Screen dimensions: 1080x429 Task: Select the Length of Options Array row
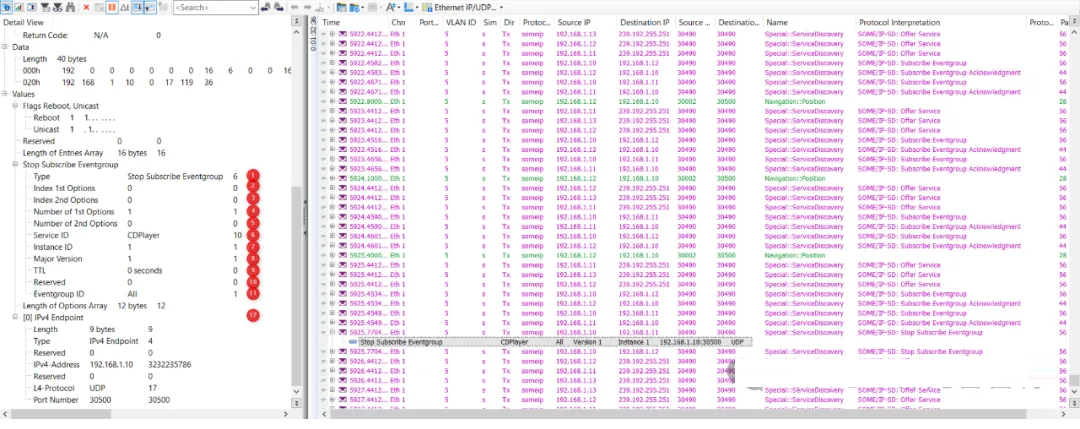pos(94,306)
